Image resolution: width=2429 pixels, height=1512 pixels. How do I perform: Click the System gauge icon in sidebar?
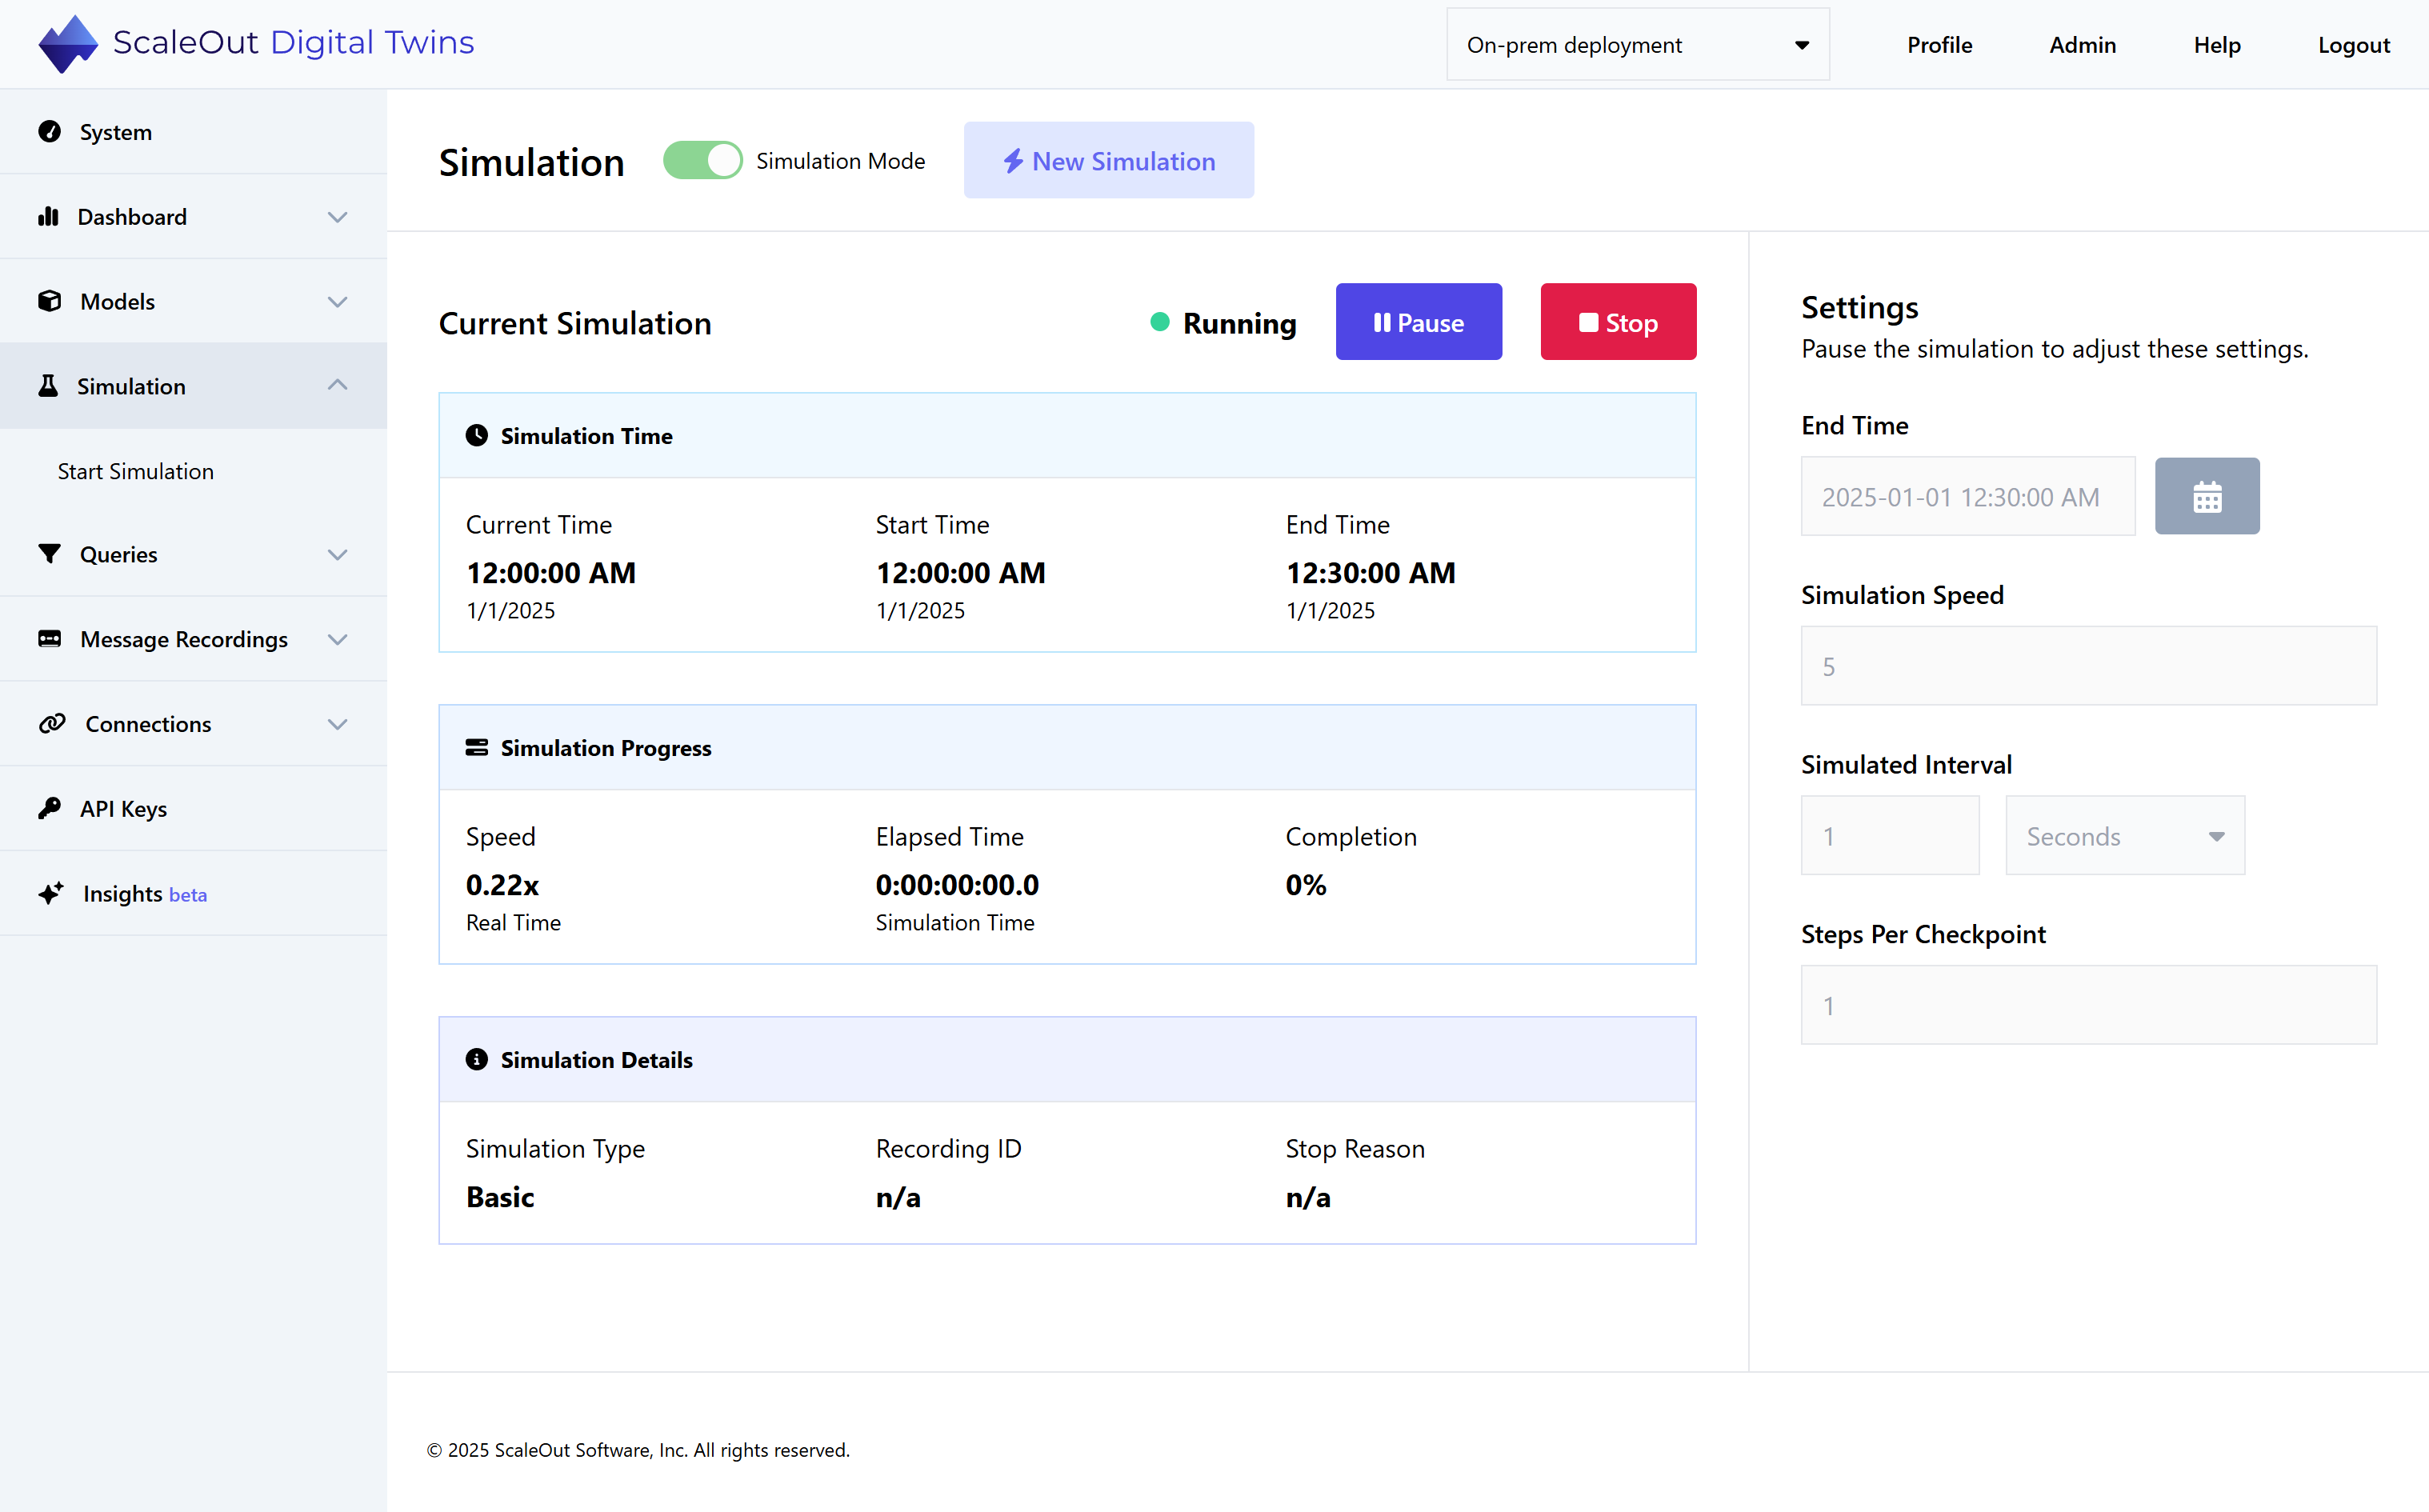[49, 131]
